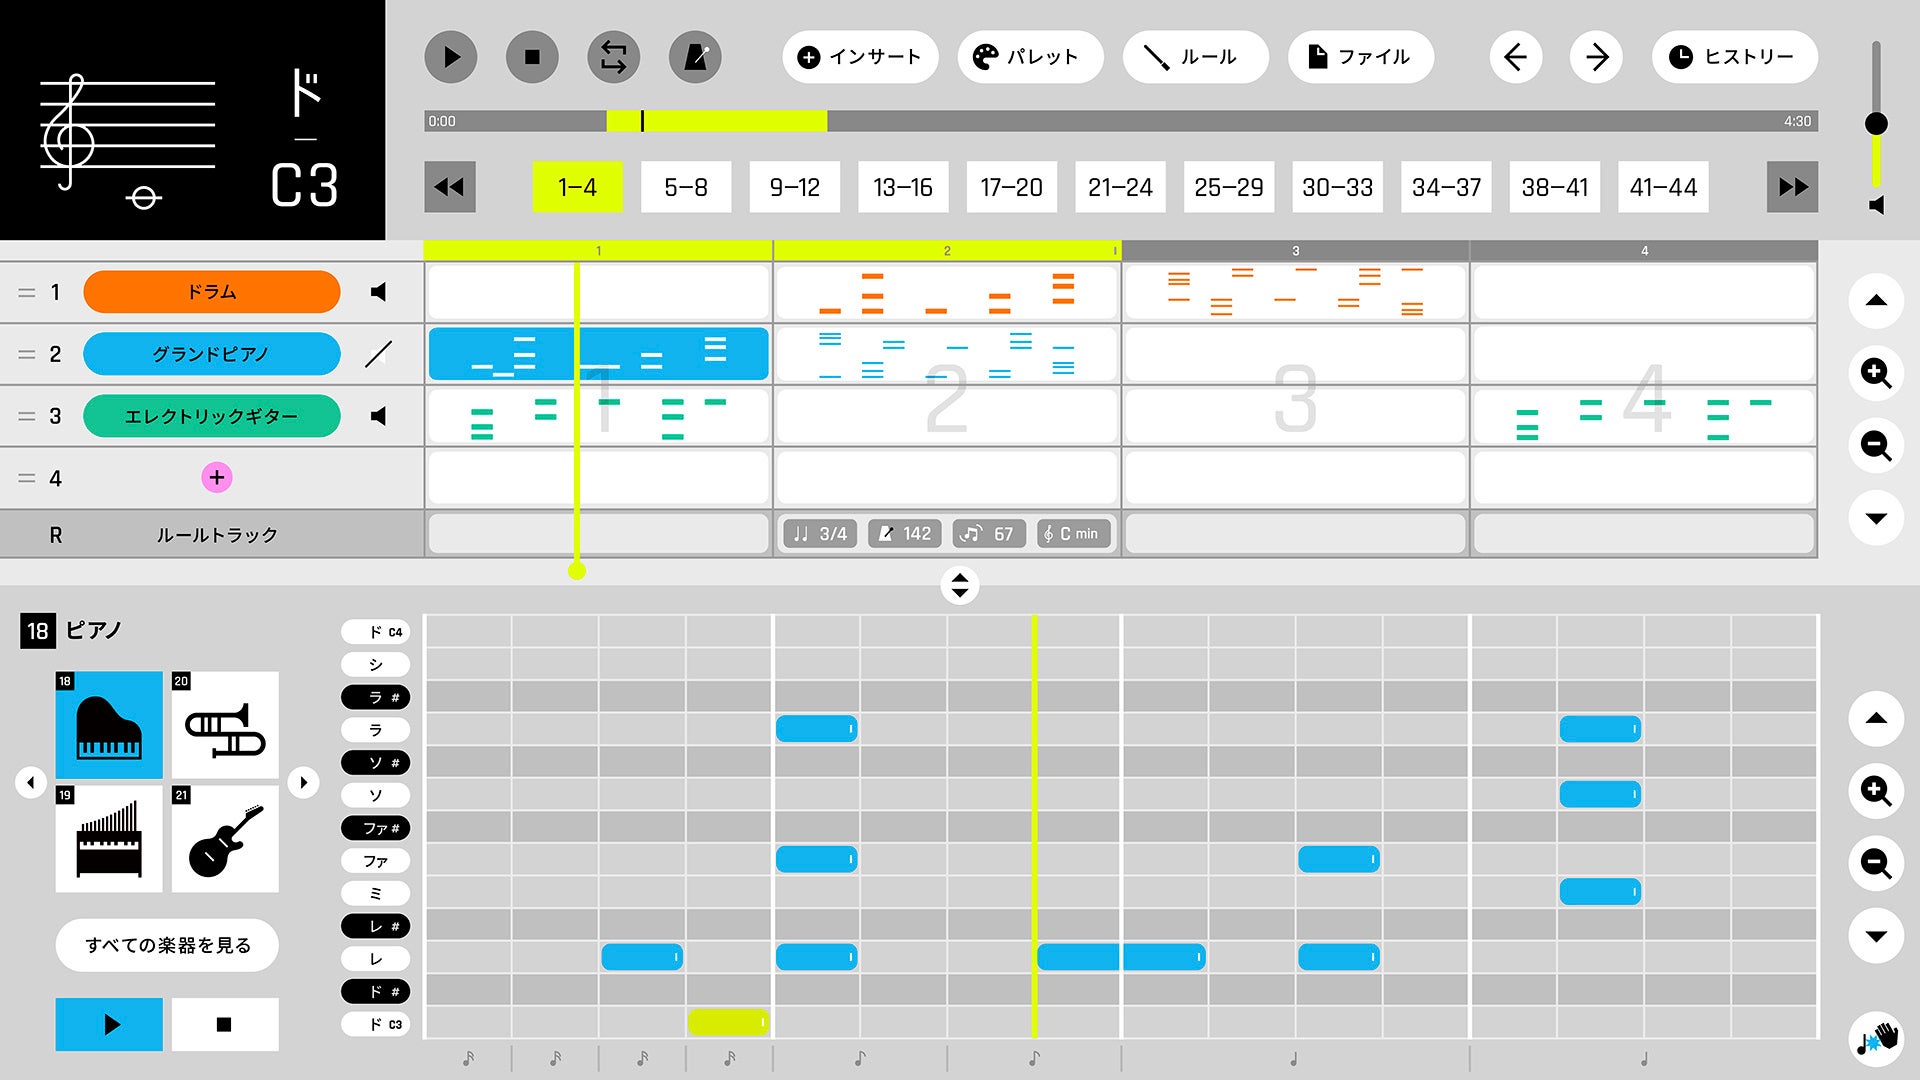Click すべての楽器を見る button
Image resolution: width=1920 pixels, height=1080 pixels.
coord(167,945)
